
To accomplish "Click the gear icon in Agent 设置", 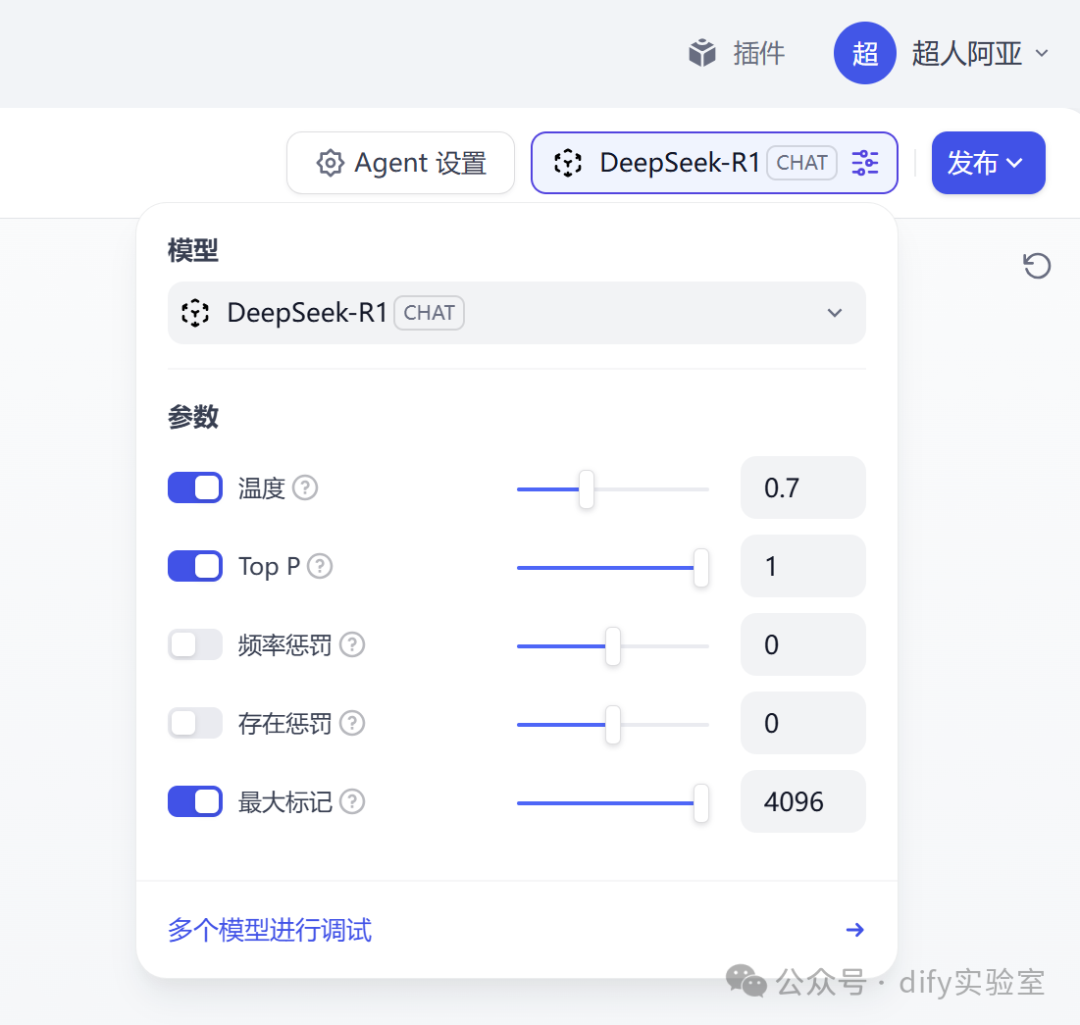I will coord(330,163).
